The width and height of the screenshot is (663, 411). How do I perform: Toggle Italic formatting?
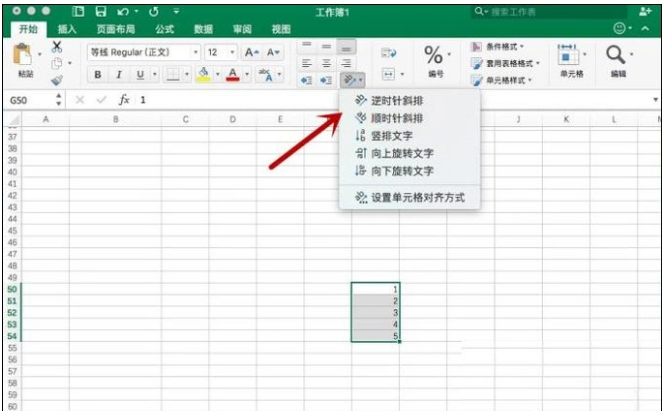(x=119, y=75)
